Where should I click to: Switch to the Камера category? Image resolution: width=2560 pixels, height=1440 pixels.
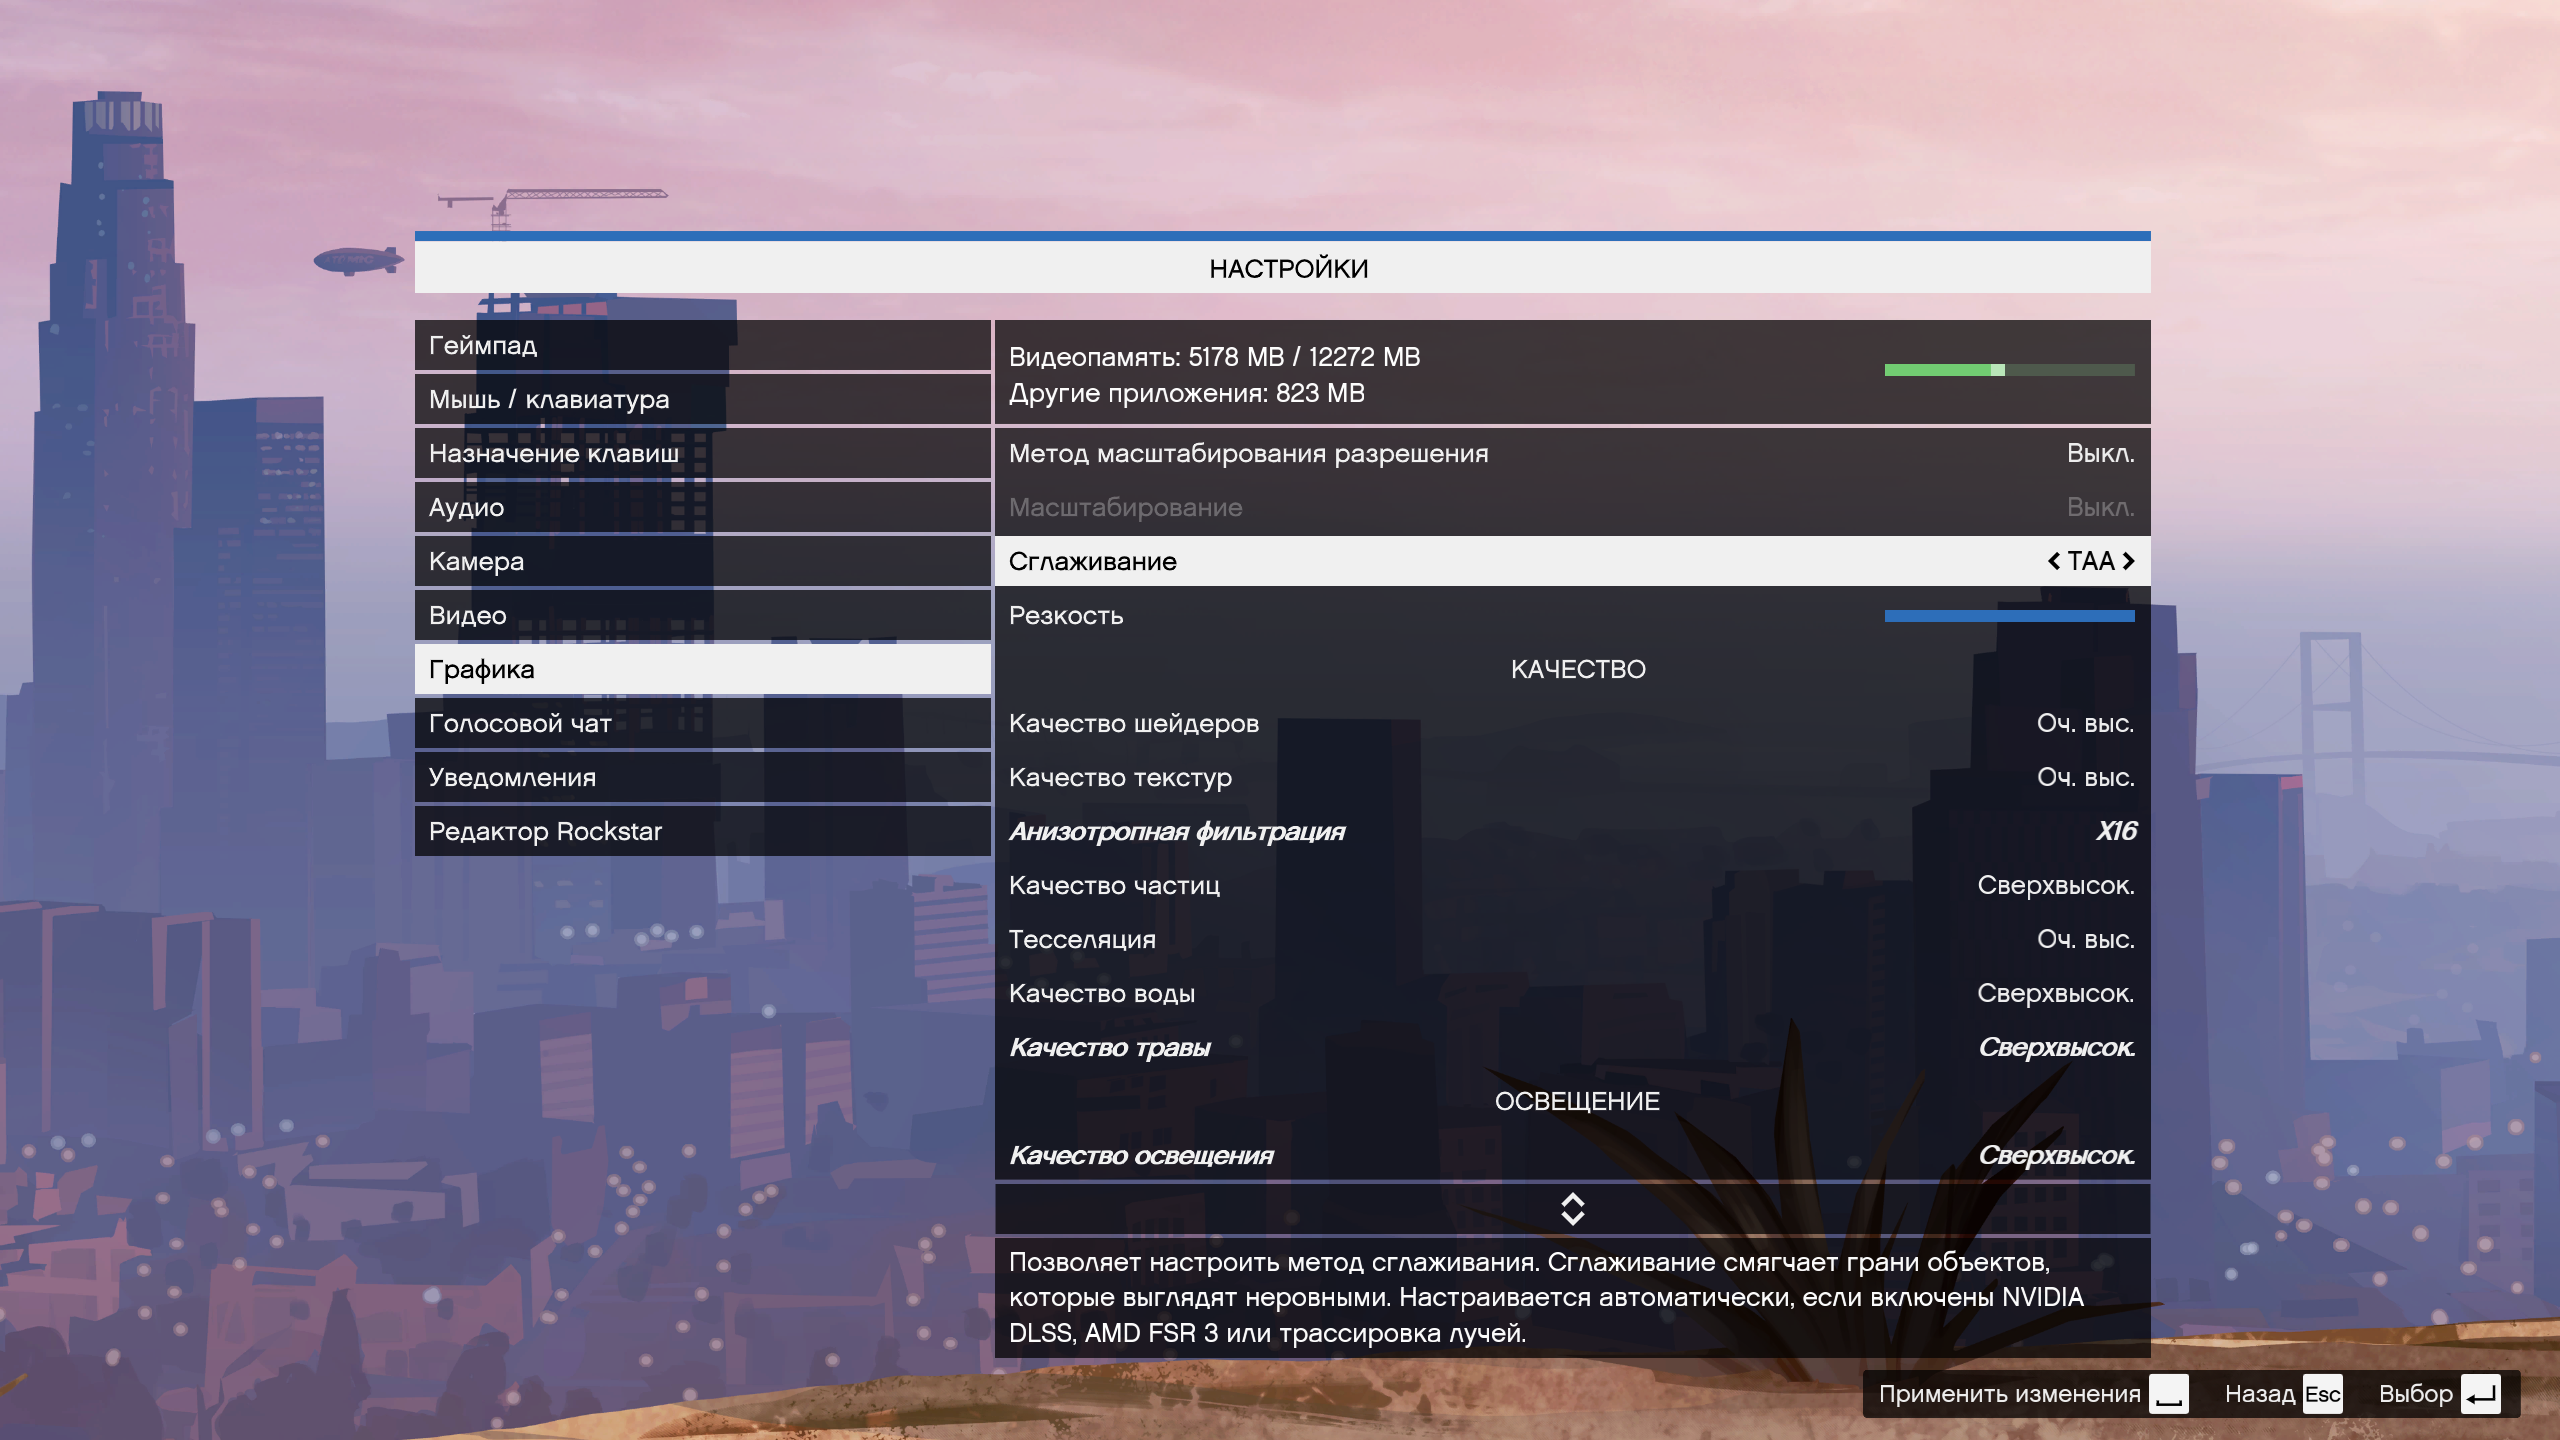702,561
